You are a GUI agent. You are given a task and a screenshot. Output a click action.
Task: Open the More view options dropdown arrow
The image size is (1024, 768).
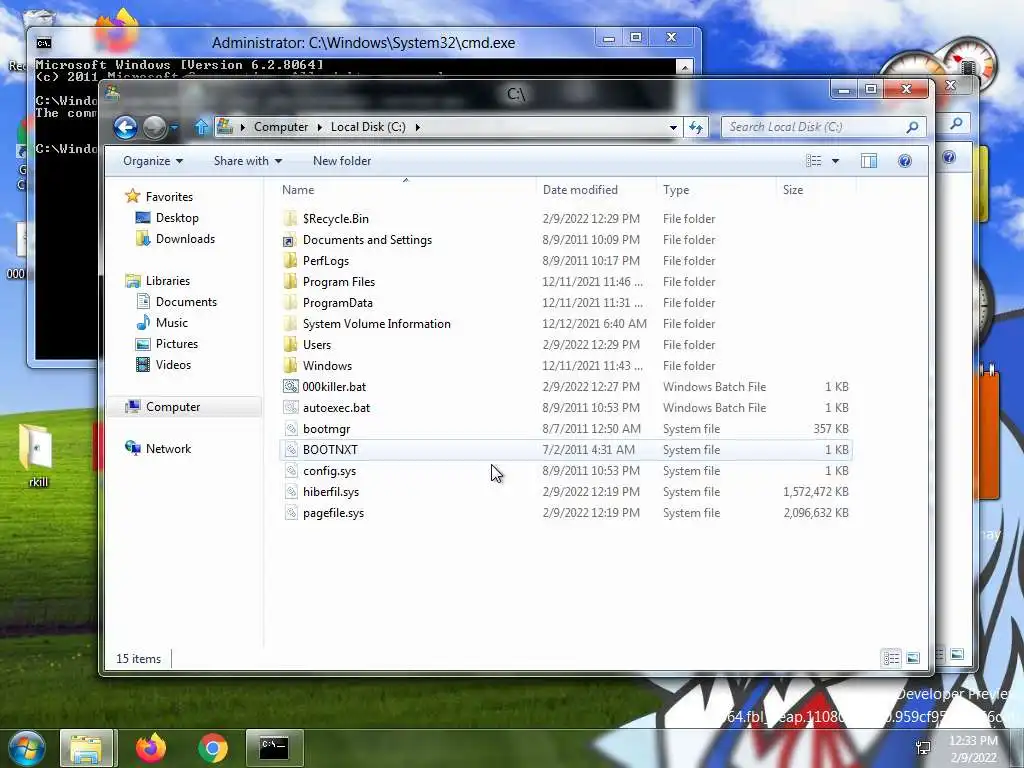[x=835, y=161]
